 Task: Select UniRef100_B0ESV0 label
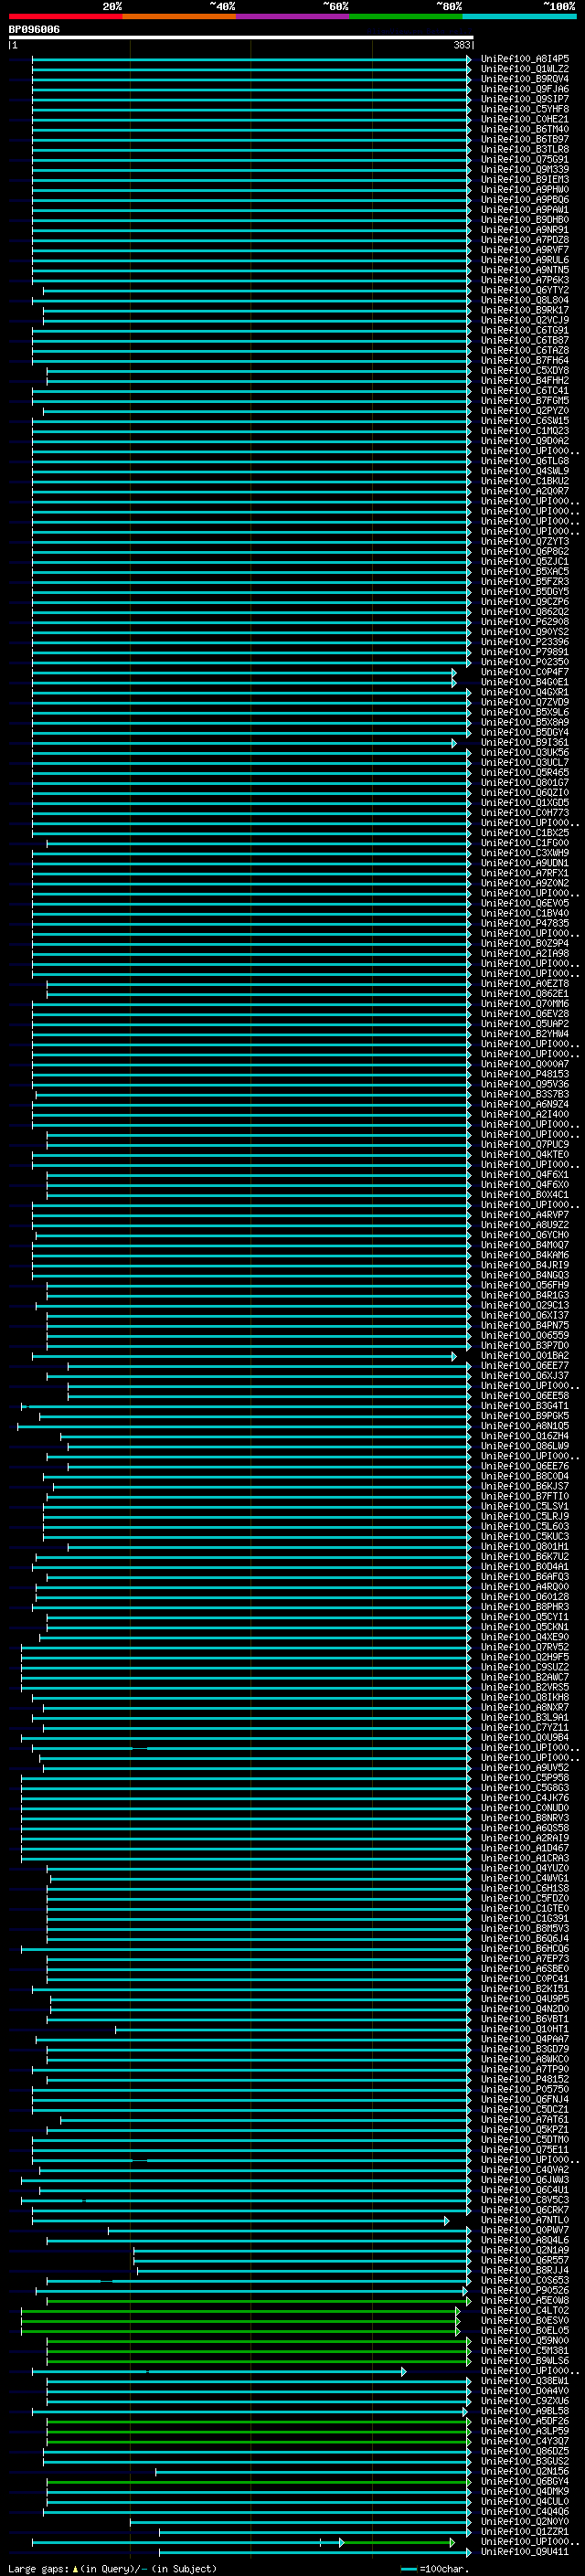(525, 2320)
